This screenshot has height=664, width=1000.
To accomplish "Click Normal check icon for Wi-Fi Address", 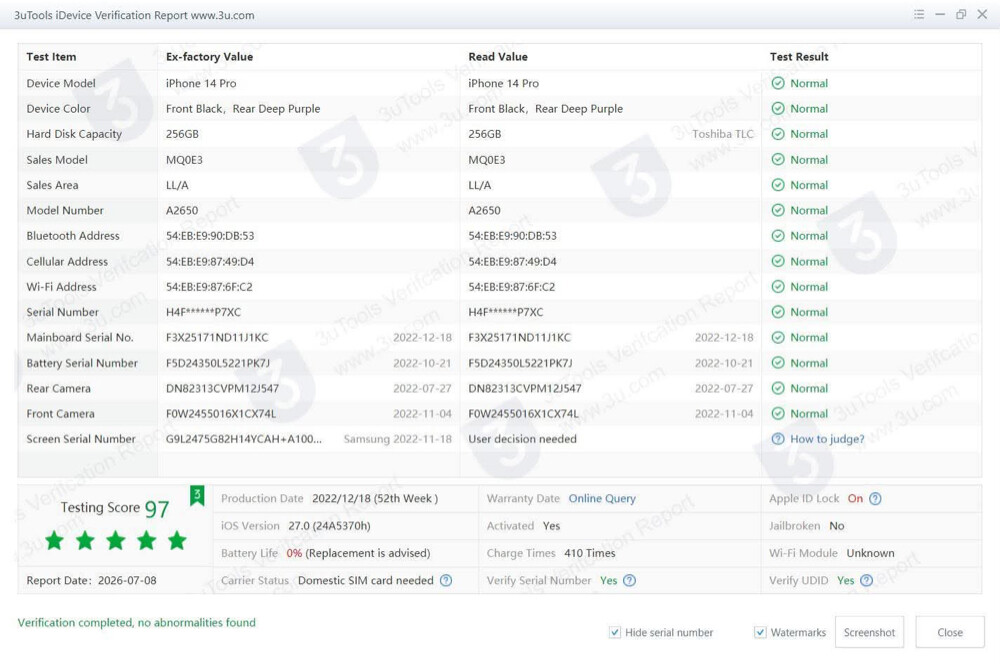I will [x=777, y=287].
